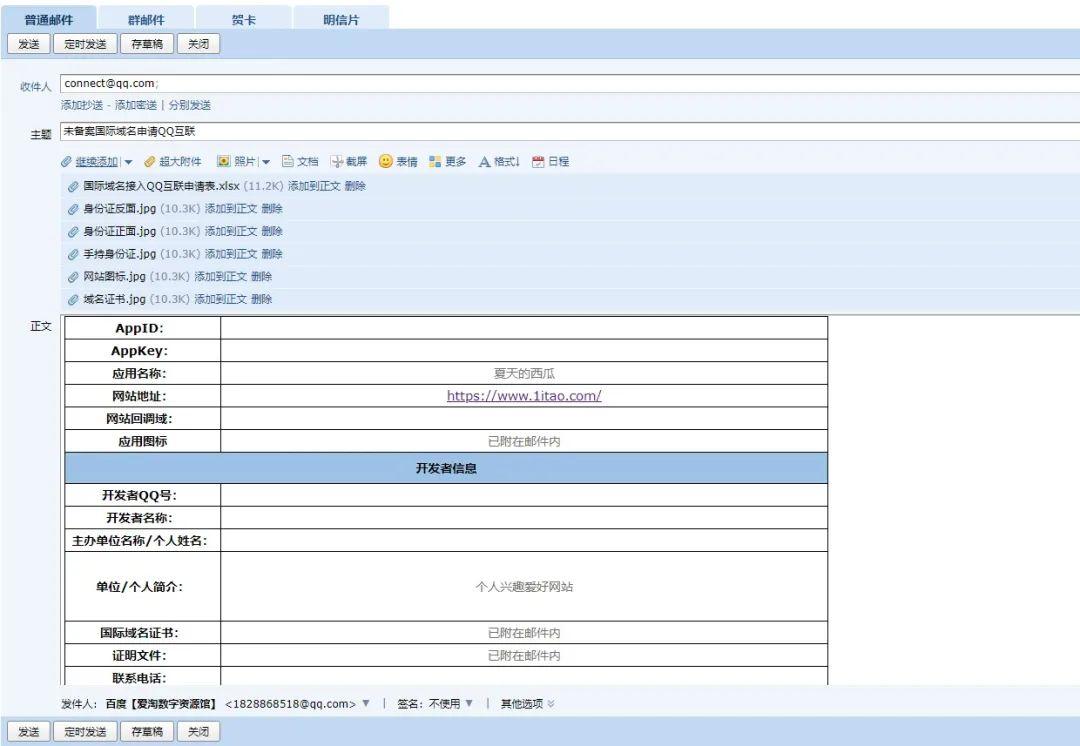Click the empty 联系电话 value cell
This screenshot has width=1080, height=746.
tap(524, 676)
